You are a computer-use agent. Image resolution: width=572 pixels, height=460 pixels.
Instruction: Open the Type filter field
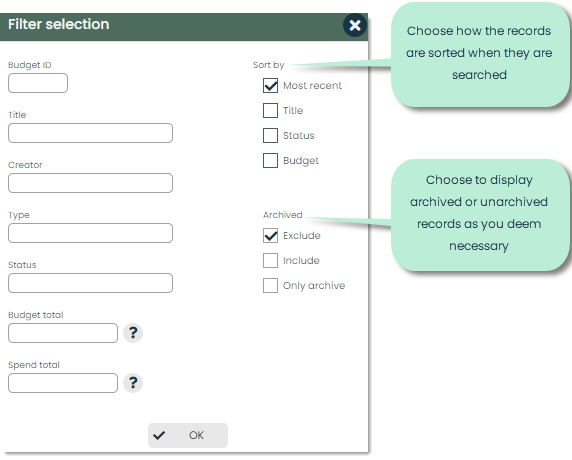click(x=90, y=233)
